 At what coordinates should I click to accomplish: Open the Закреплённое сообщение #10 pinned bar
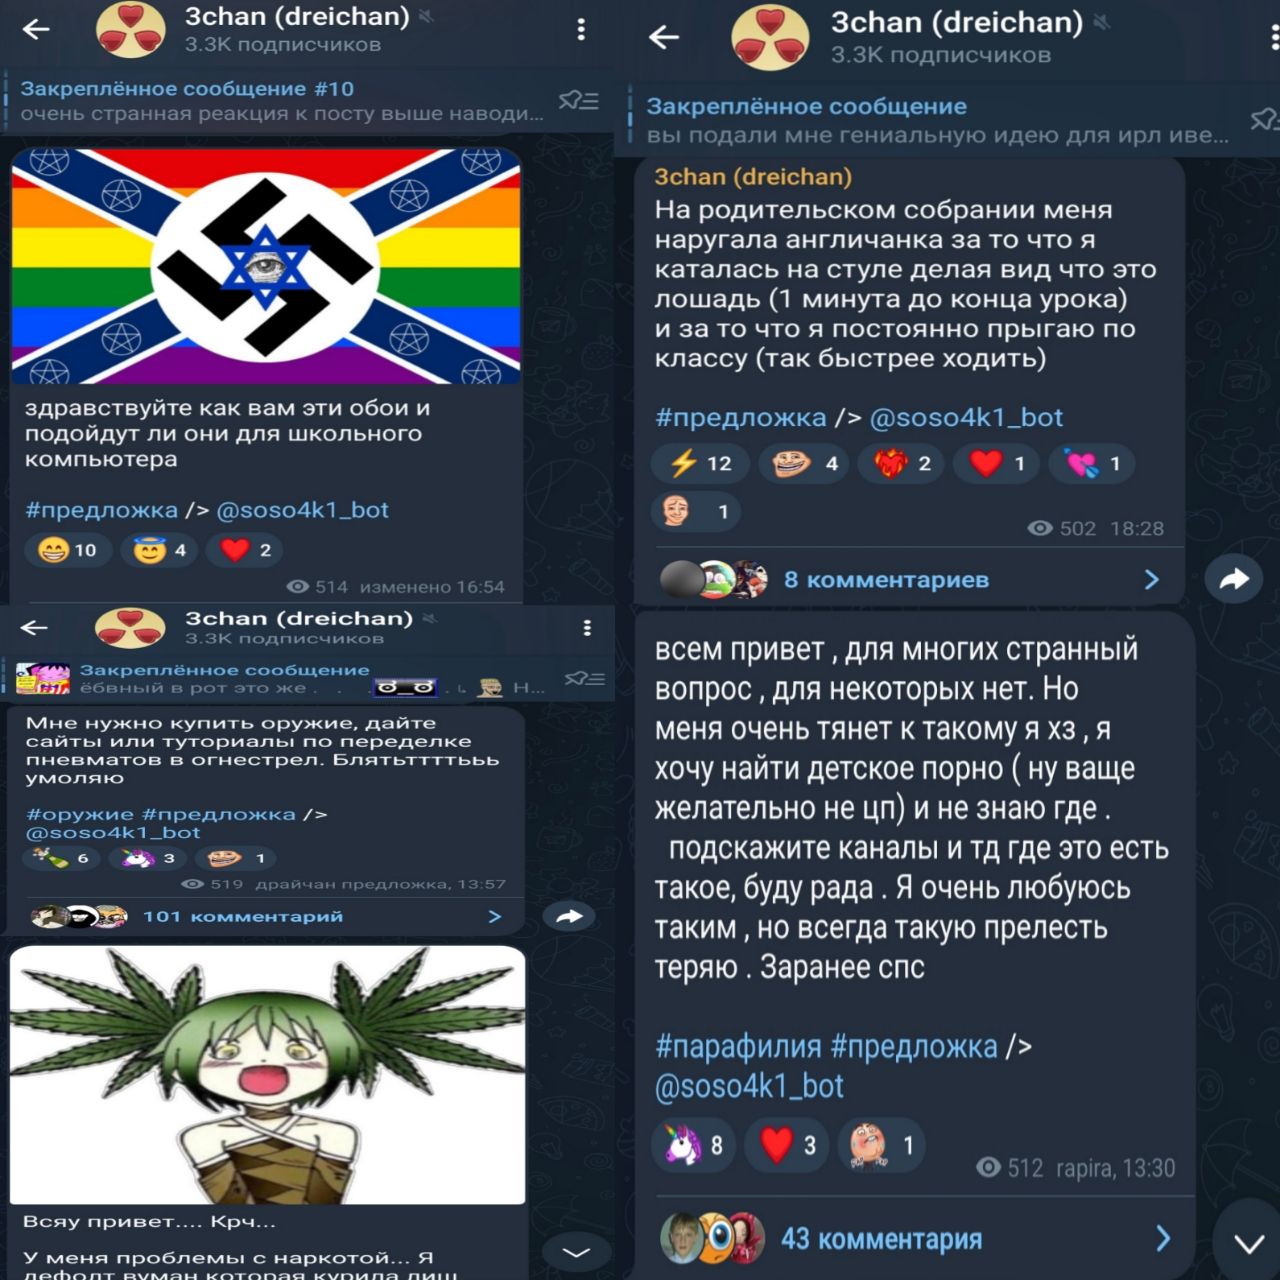tap(283, 101)
